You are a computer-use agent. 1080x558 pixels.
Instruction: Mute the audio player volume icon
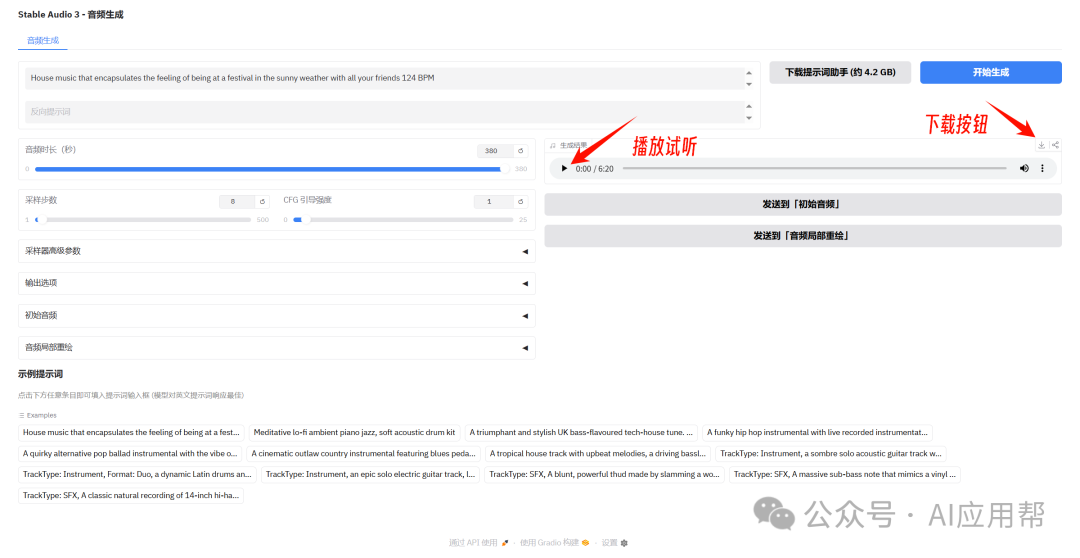1024,169
